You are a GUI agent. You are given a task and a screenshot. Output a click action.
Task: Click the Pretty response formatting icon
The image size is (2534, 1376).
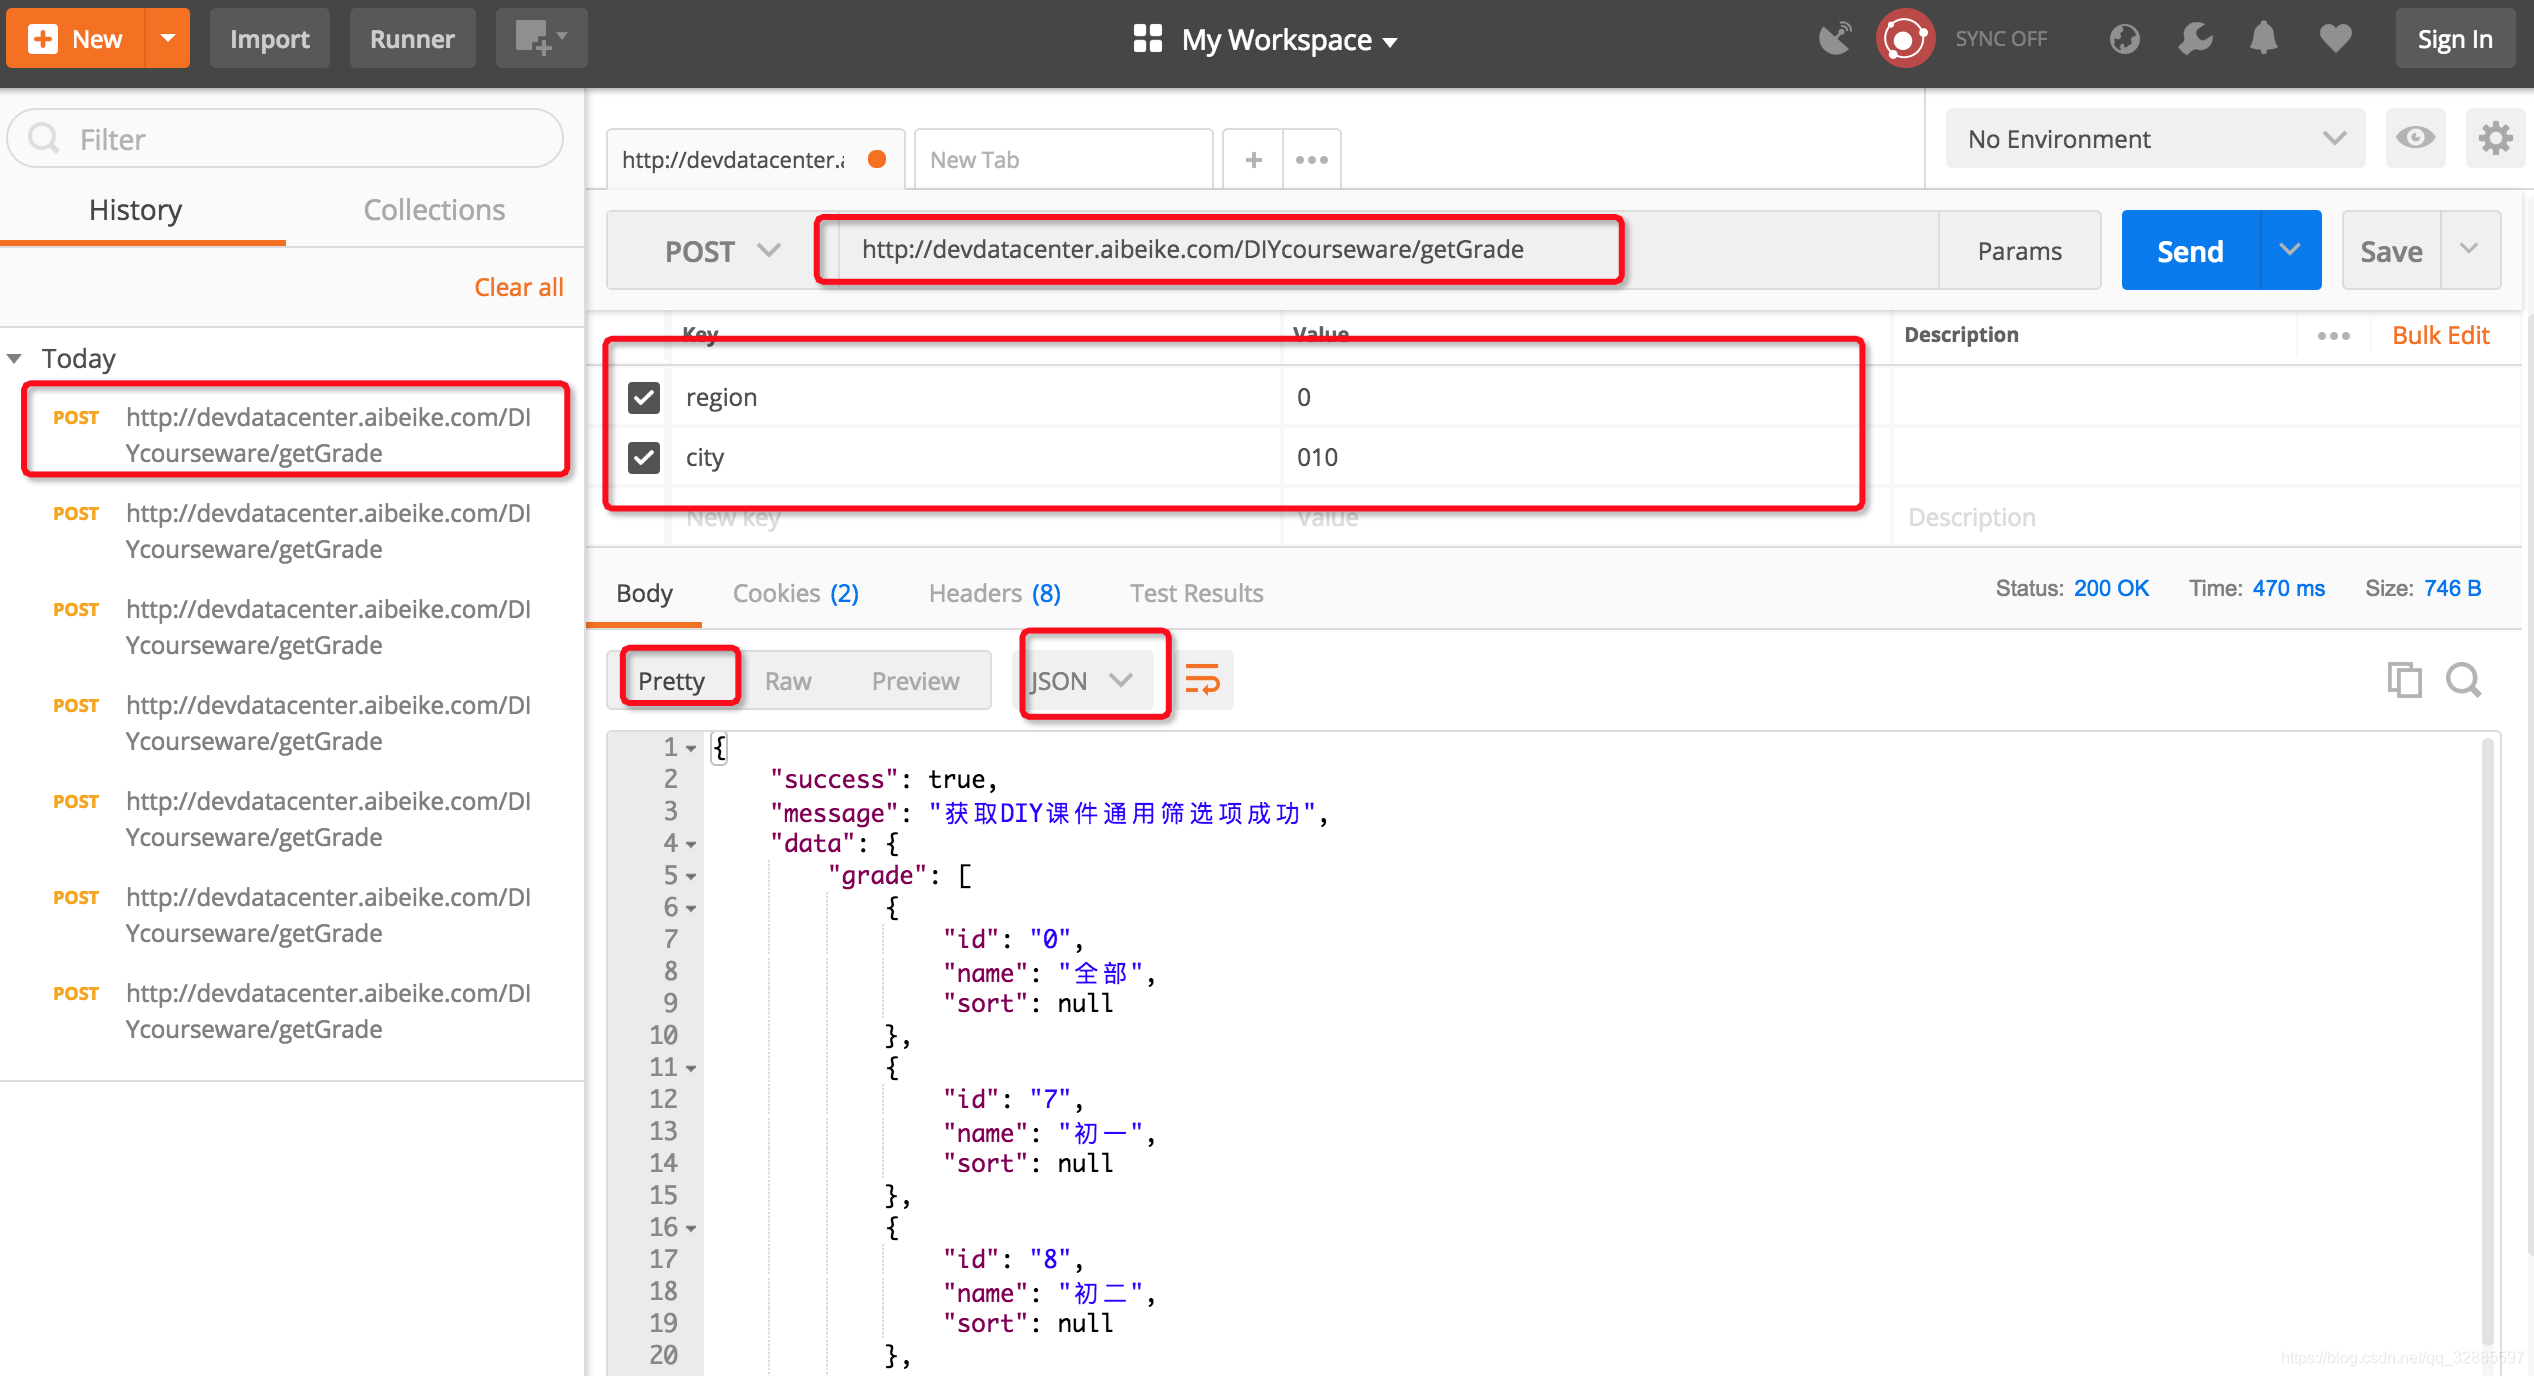(x=676, y=680)
